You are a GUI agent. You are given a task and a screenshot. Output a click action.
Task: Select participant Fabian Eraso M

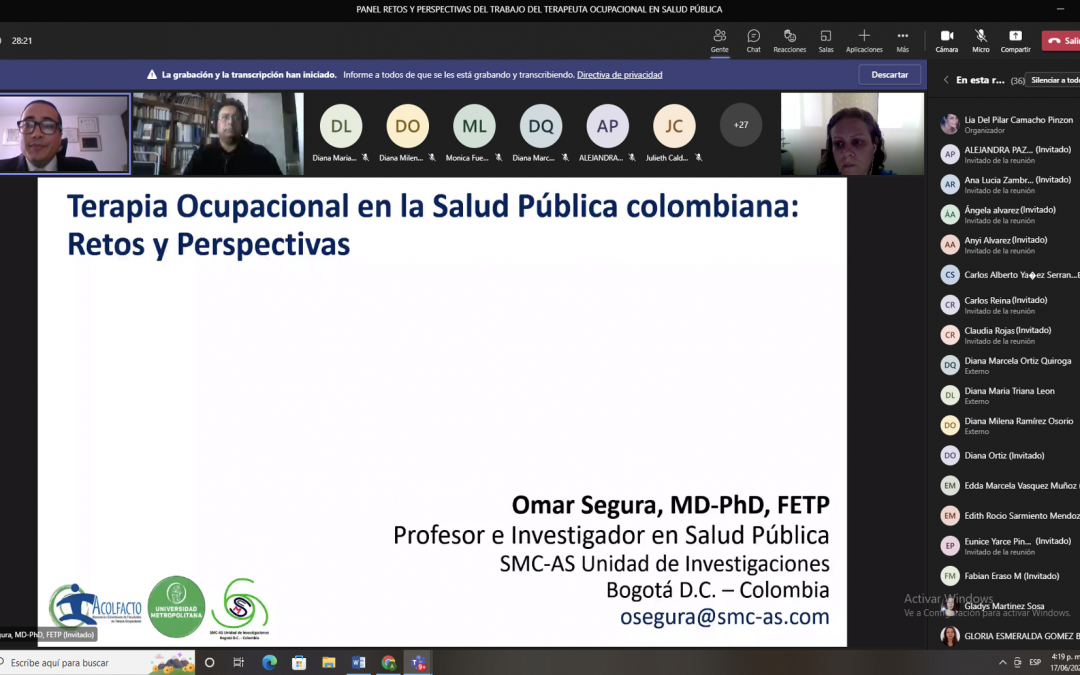(x=1011, y=576)
